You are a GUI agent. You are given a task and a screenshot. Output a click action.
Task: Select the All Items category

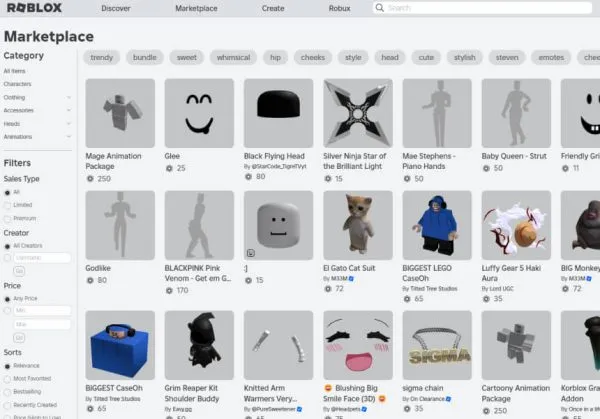tap(15, 71)
